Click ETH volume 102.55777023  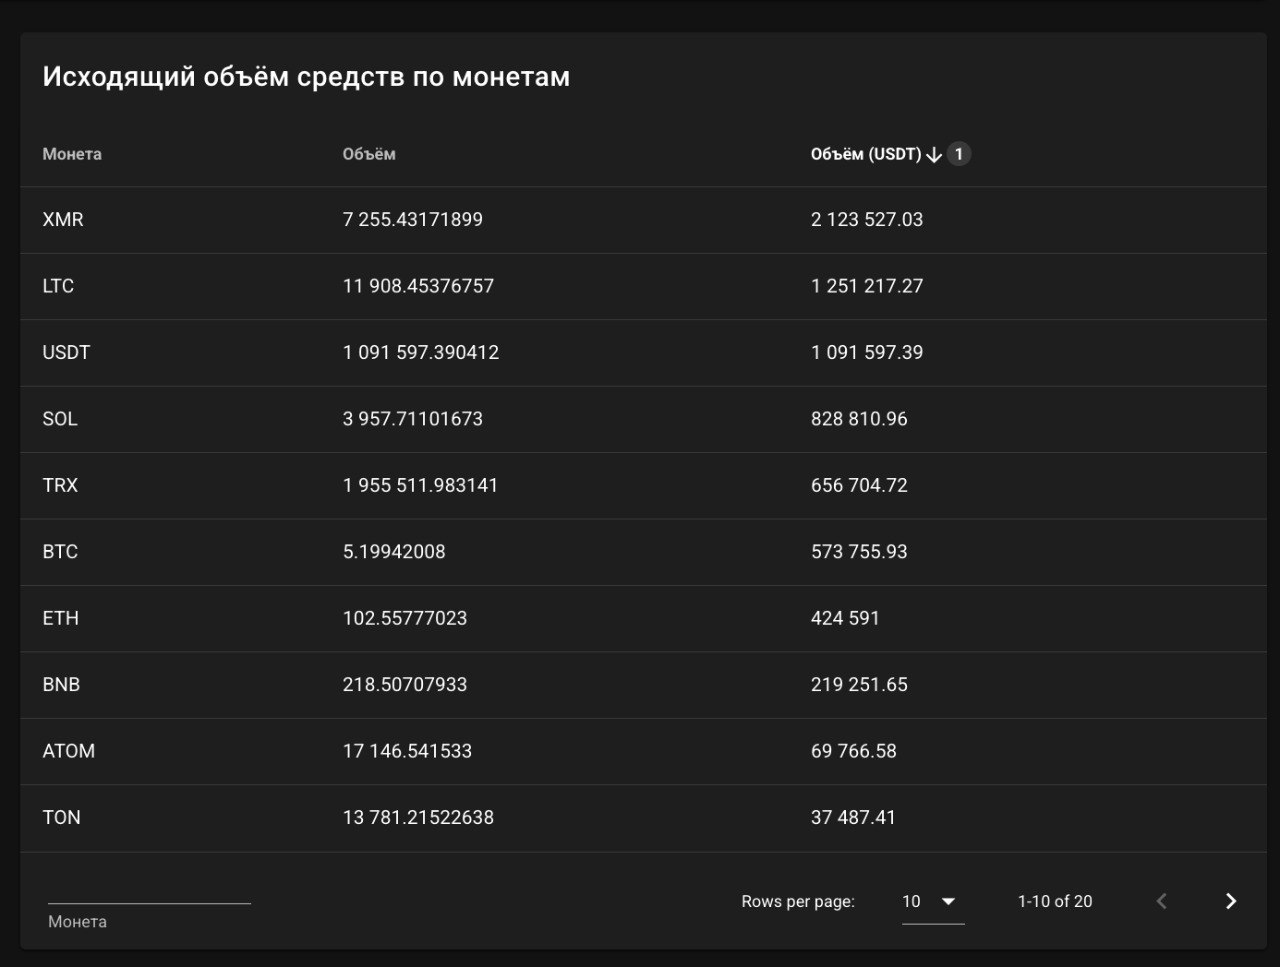405,618
